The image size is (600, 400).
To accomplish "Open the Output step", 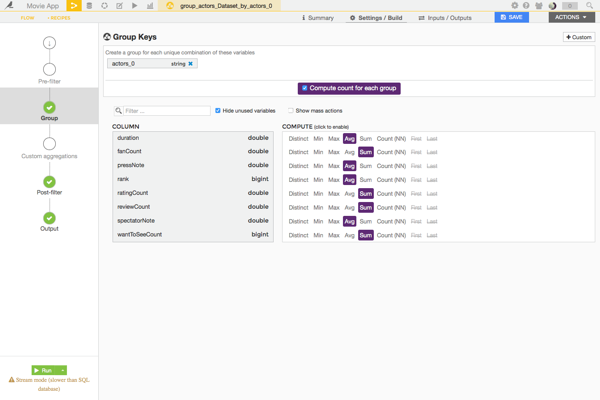I will 49,218.
